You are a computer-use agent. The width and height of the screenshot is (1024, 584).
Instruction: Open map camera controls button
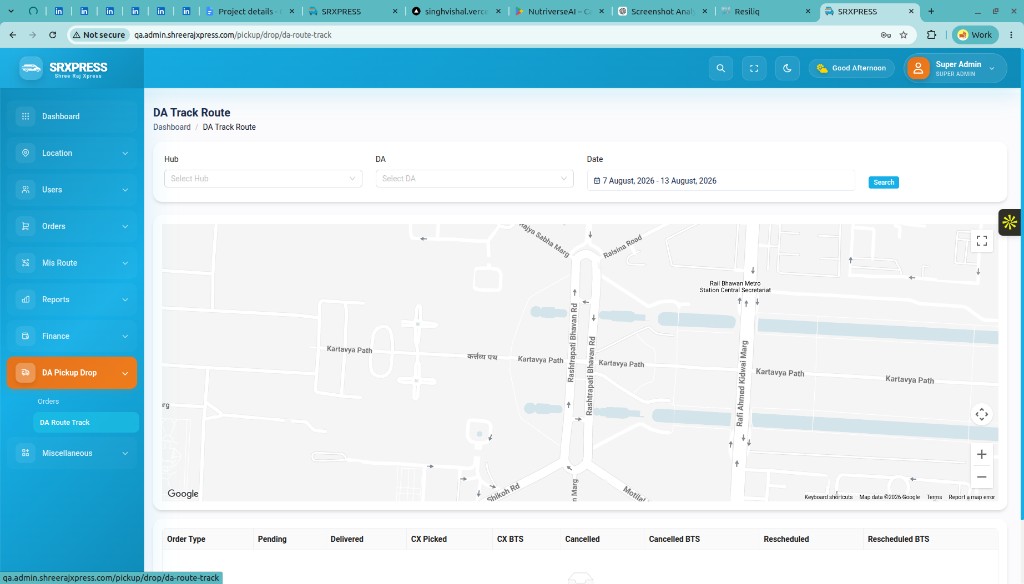[982, 414]
